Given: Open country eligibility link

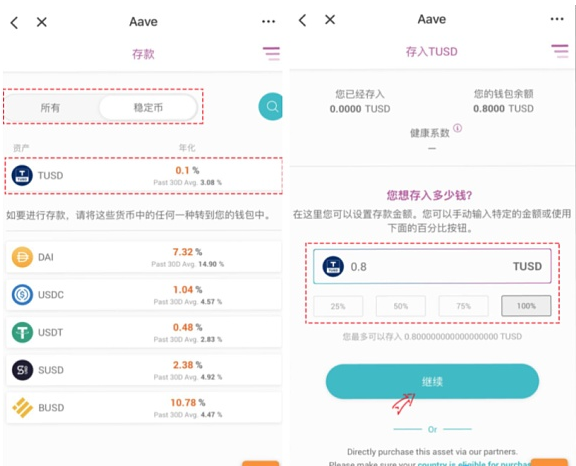Looking at the screenshot, I should click(474, 463).
